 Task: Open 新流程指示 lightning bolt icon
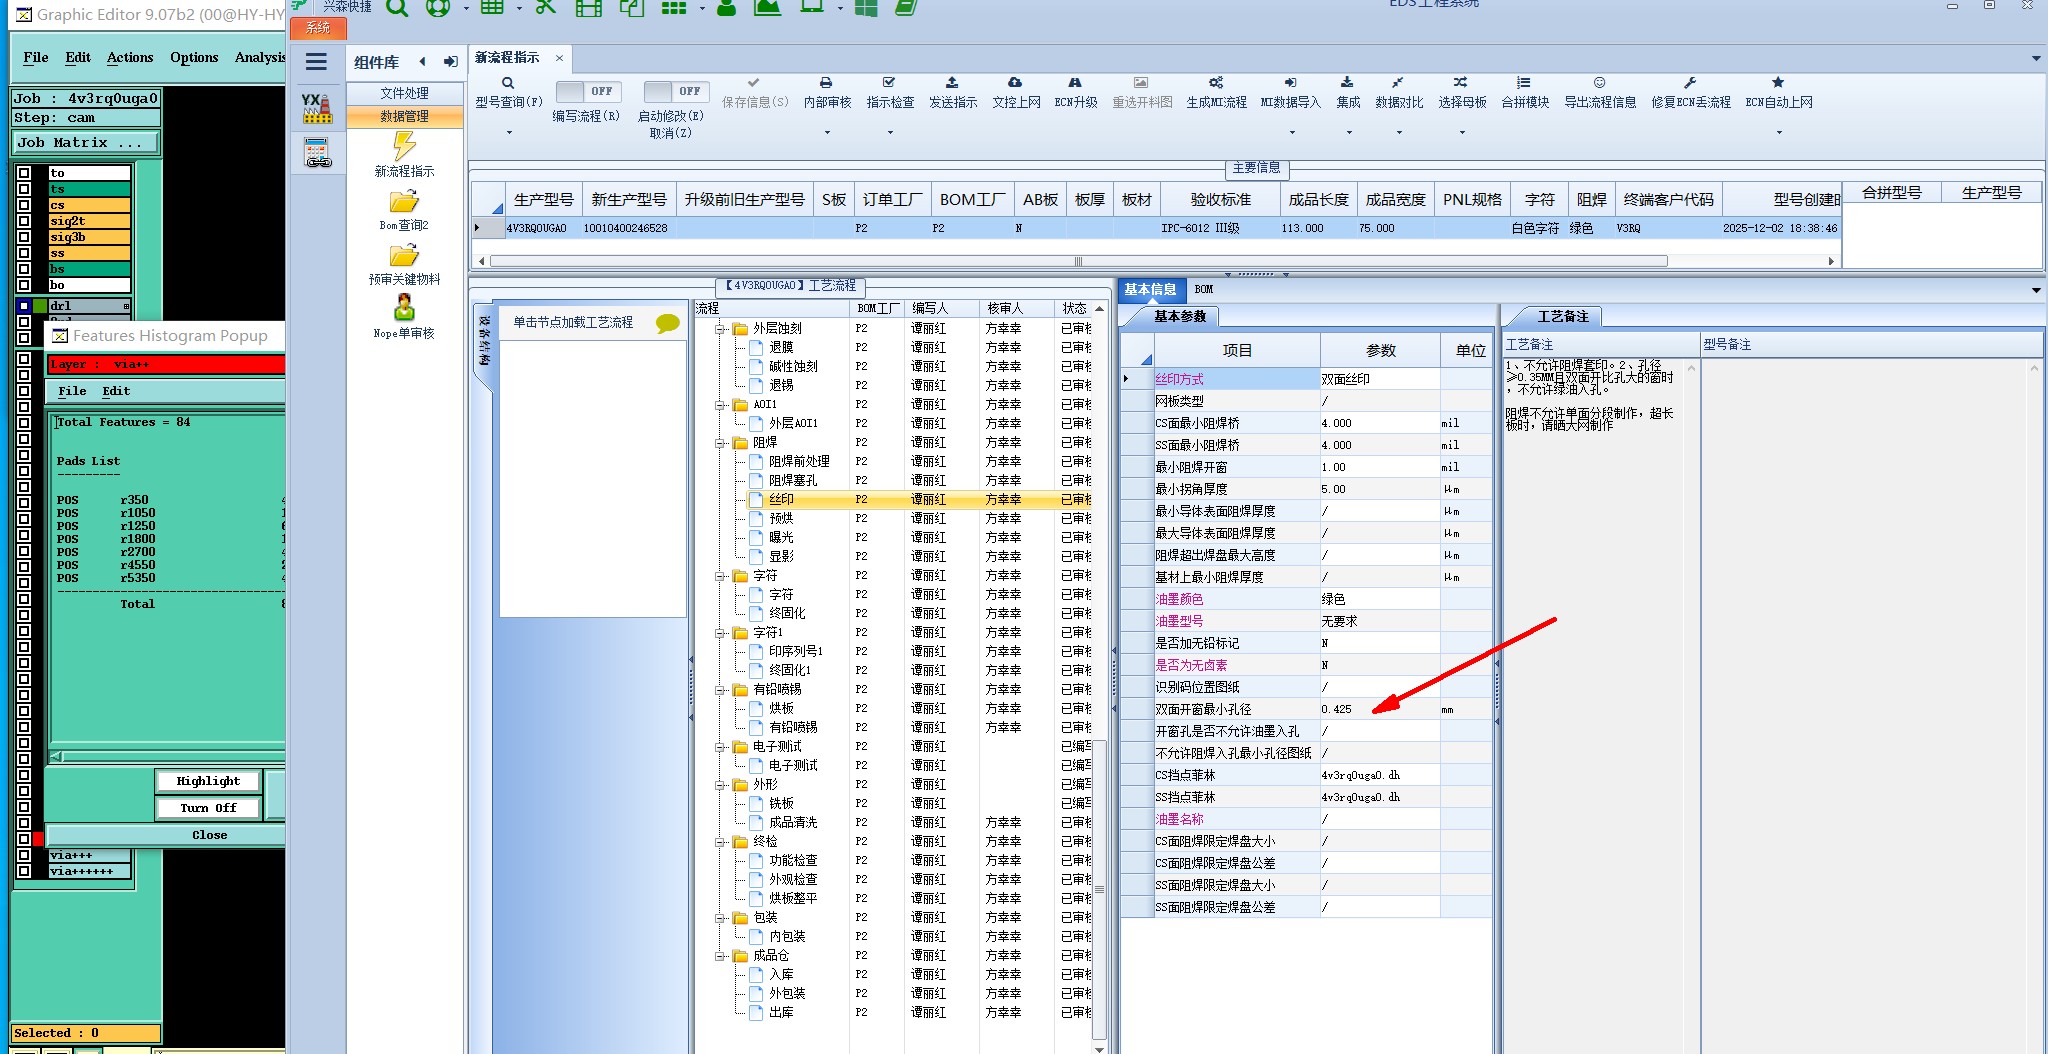(404, 146)
